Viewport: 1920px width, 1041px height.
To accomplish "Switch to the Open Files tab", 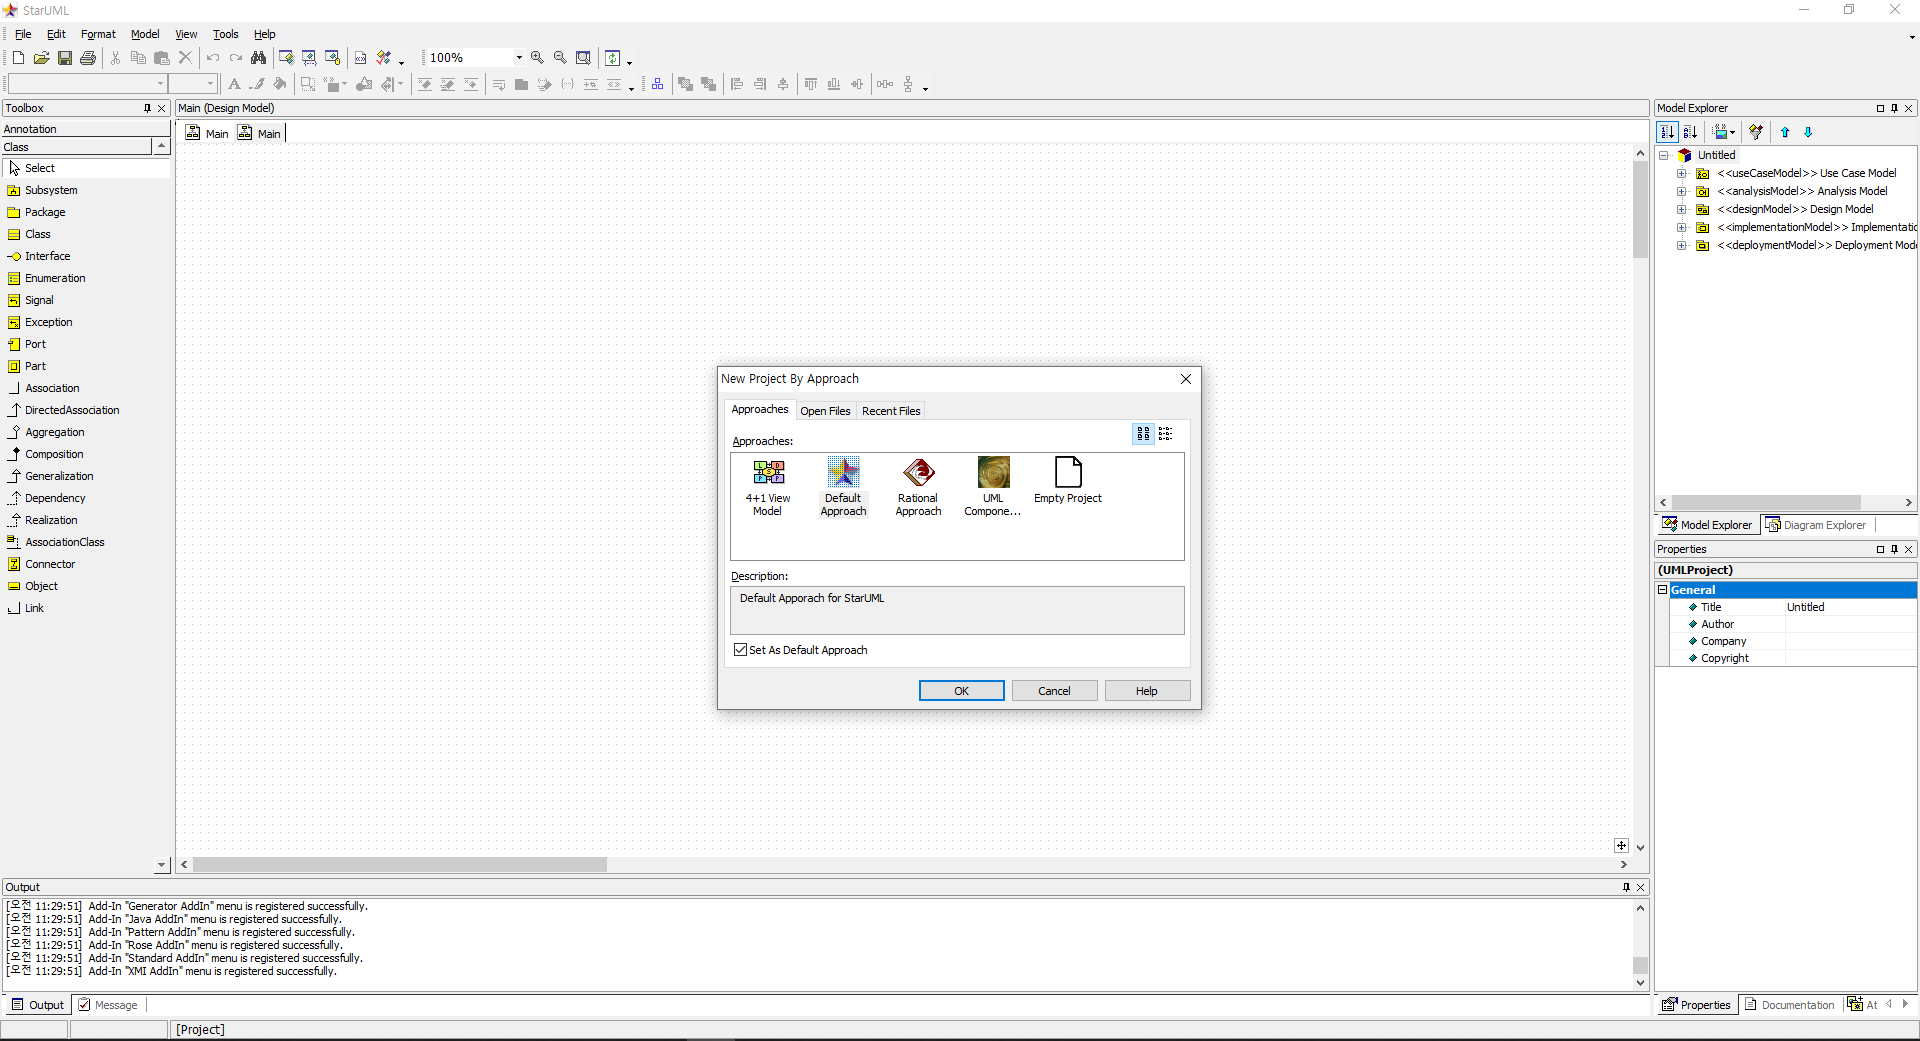I will tap(825, 411).
